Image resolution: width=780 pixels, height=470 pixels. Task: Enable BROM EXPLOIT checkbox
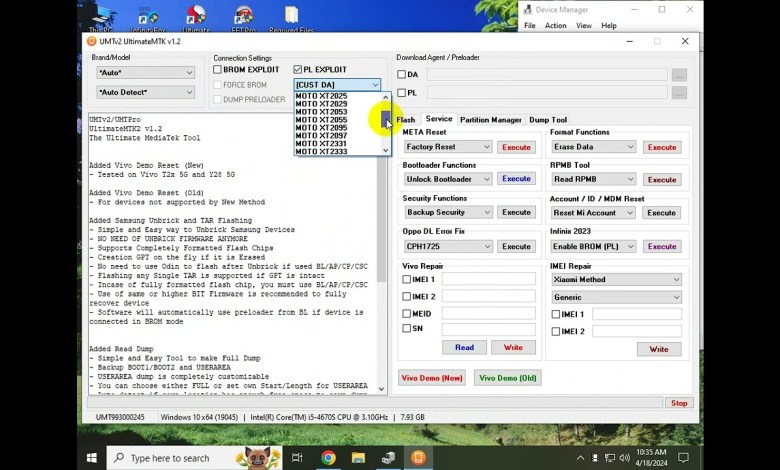pyautogui.click(x=217, y=70)
